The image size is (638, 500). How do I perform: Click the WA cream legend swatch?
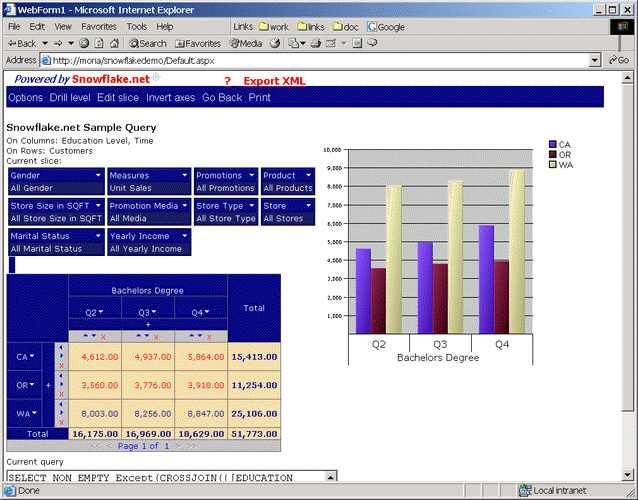pos(553,164)
